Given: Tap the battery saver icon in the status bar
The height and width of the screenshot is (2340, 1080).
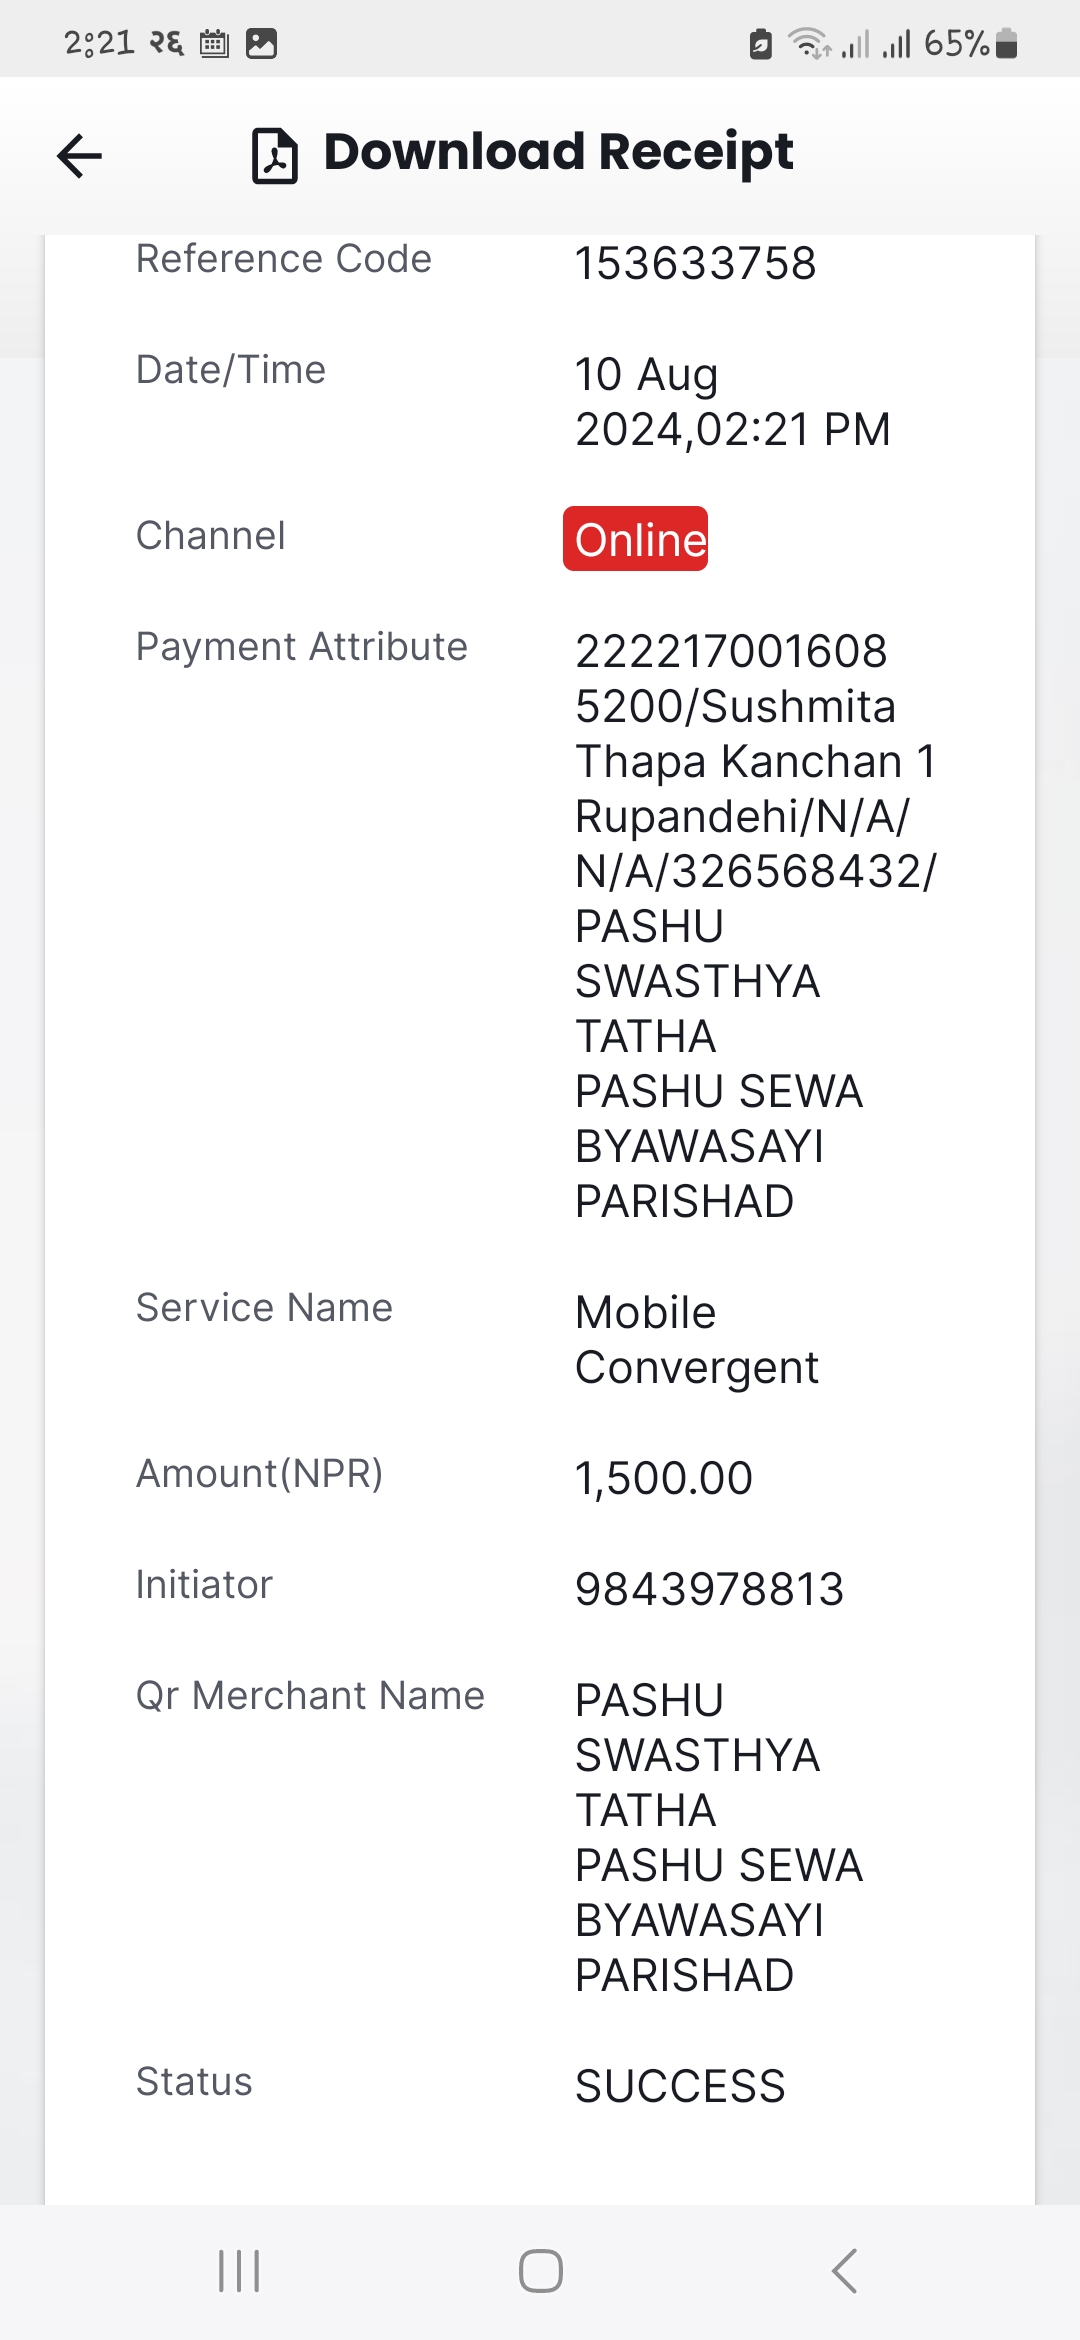Looking at the screenshot, I should [x=761, y=44].
